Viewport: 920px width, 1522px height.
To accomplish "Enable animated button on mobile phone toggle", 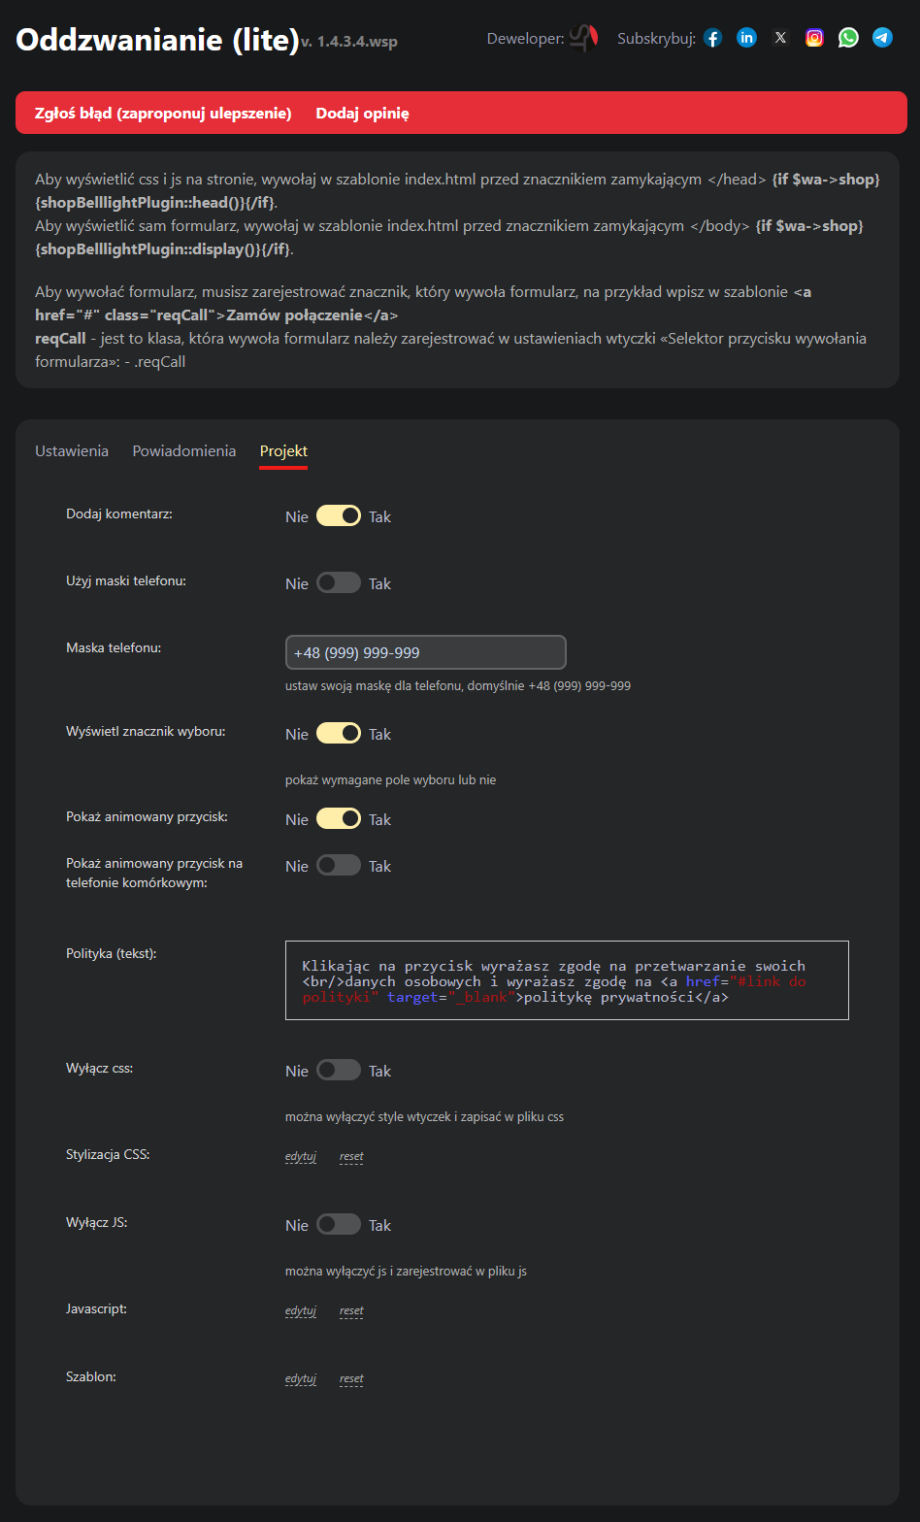I will [x=338, y=866].
